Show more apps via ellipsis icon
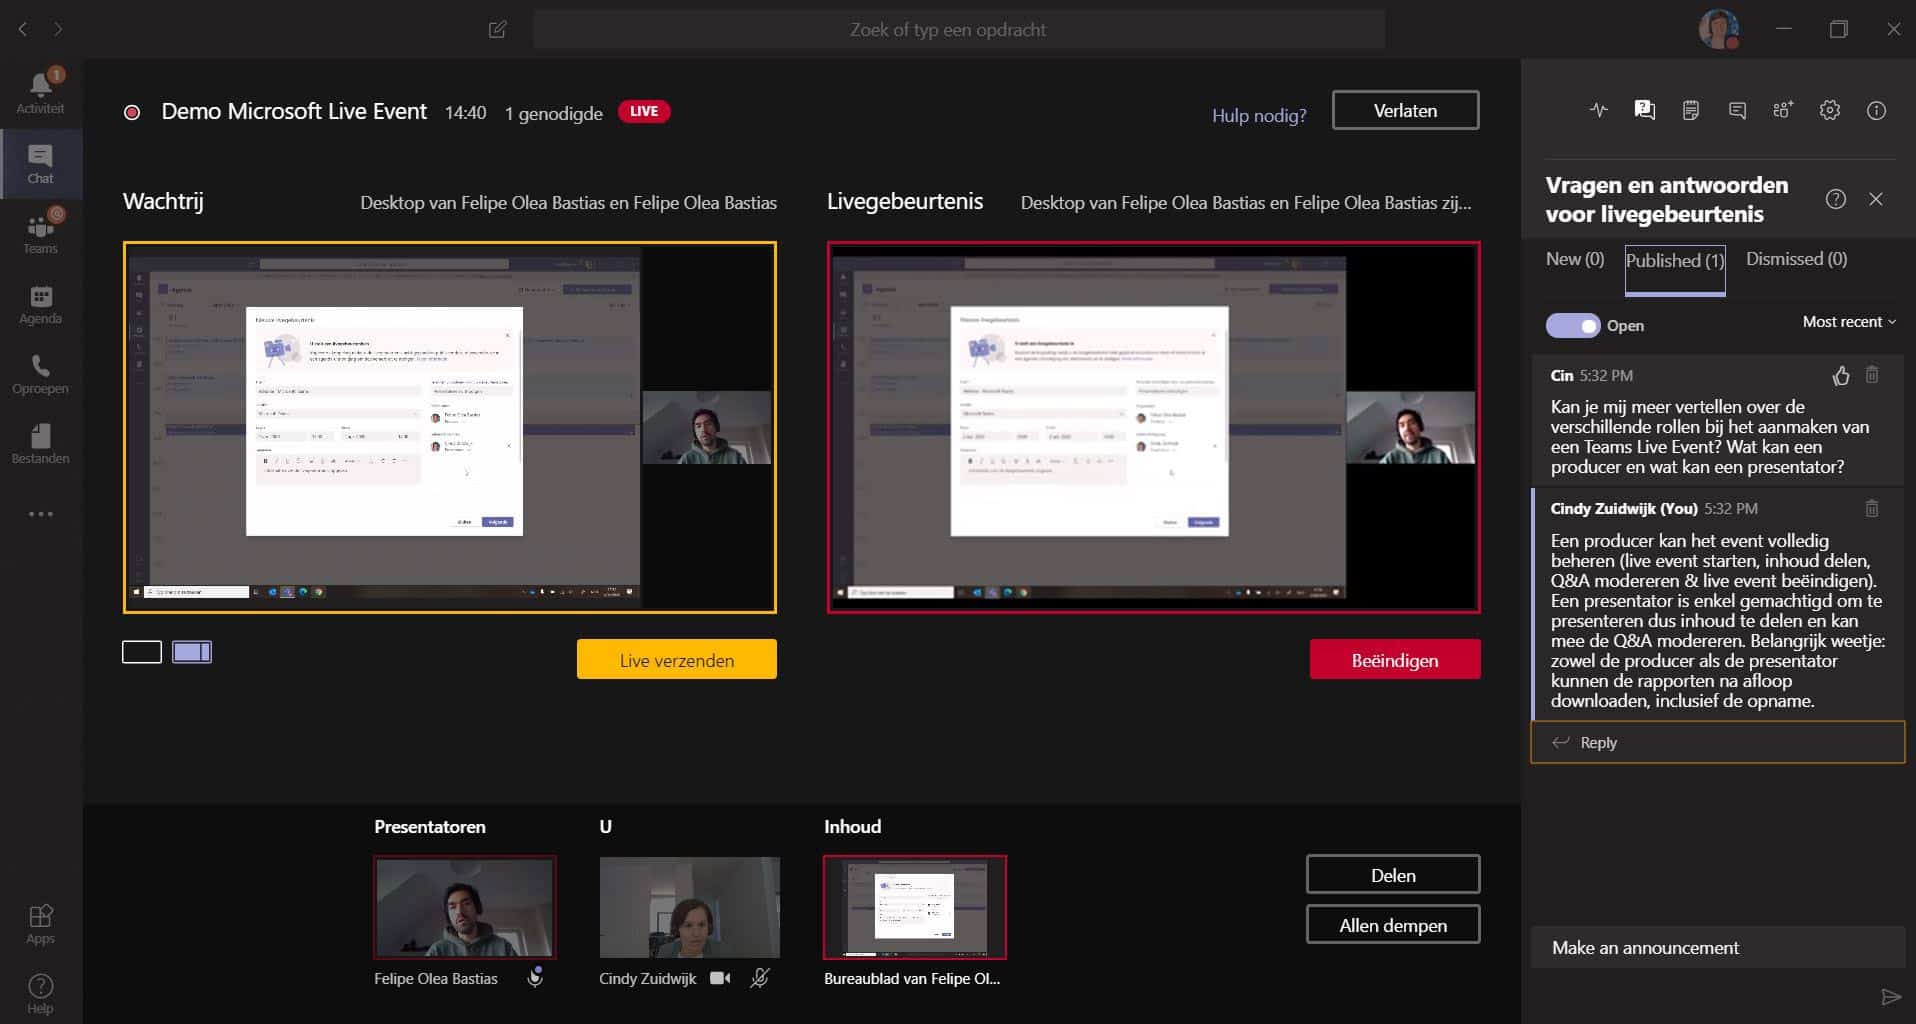Screen dimensions: 1916x1024 click(x=40, y=514)
